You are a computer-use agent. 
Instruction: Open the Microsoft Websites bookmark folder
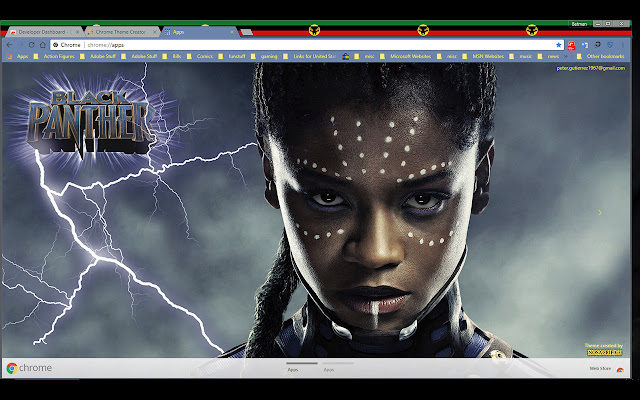tap(405, 56)
